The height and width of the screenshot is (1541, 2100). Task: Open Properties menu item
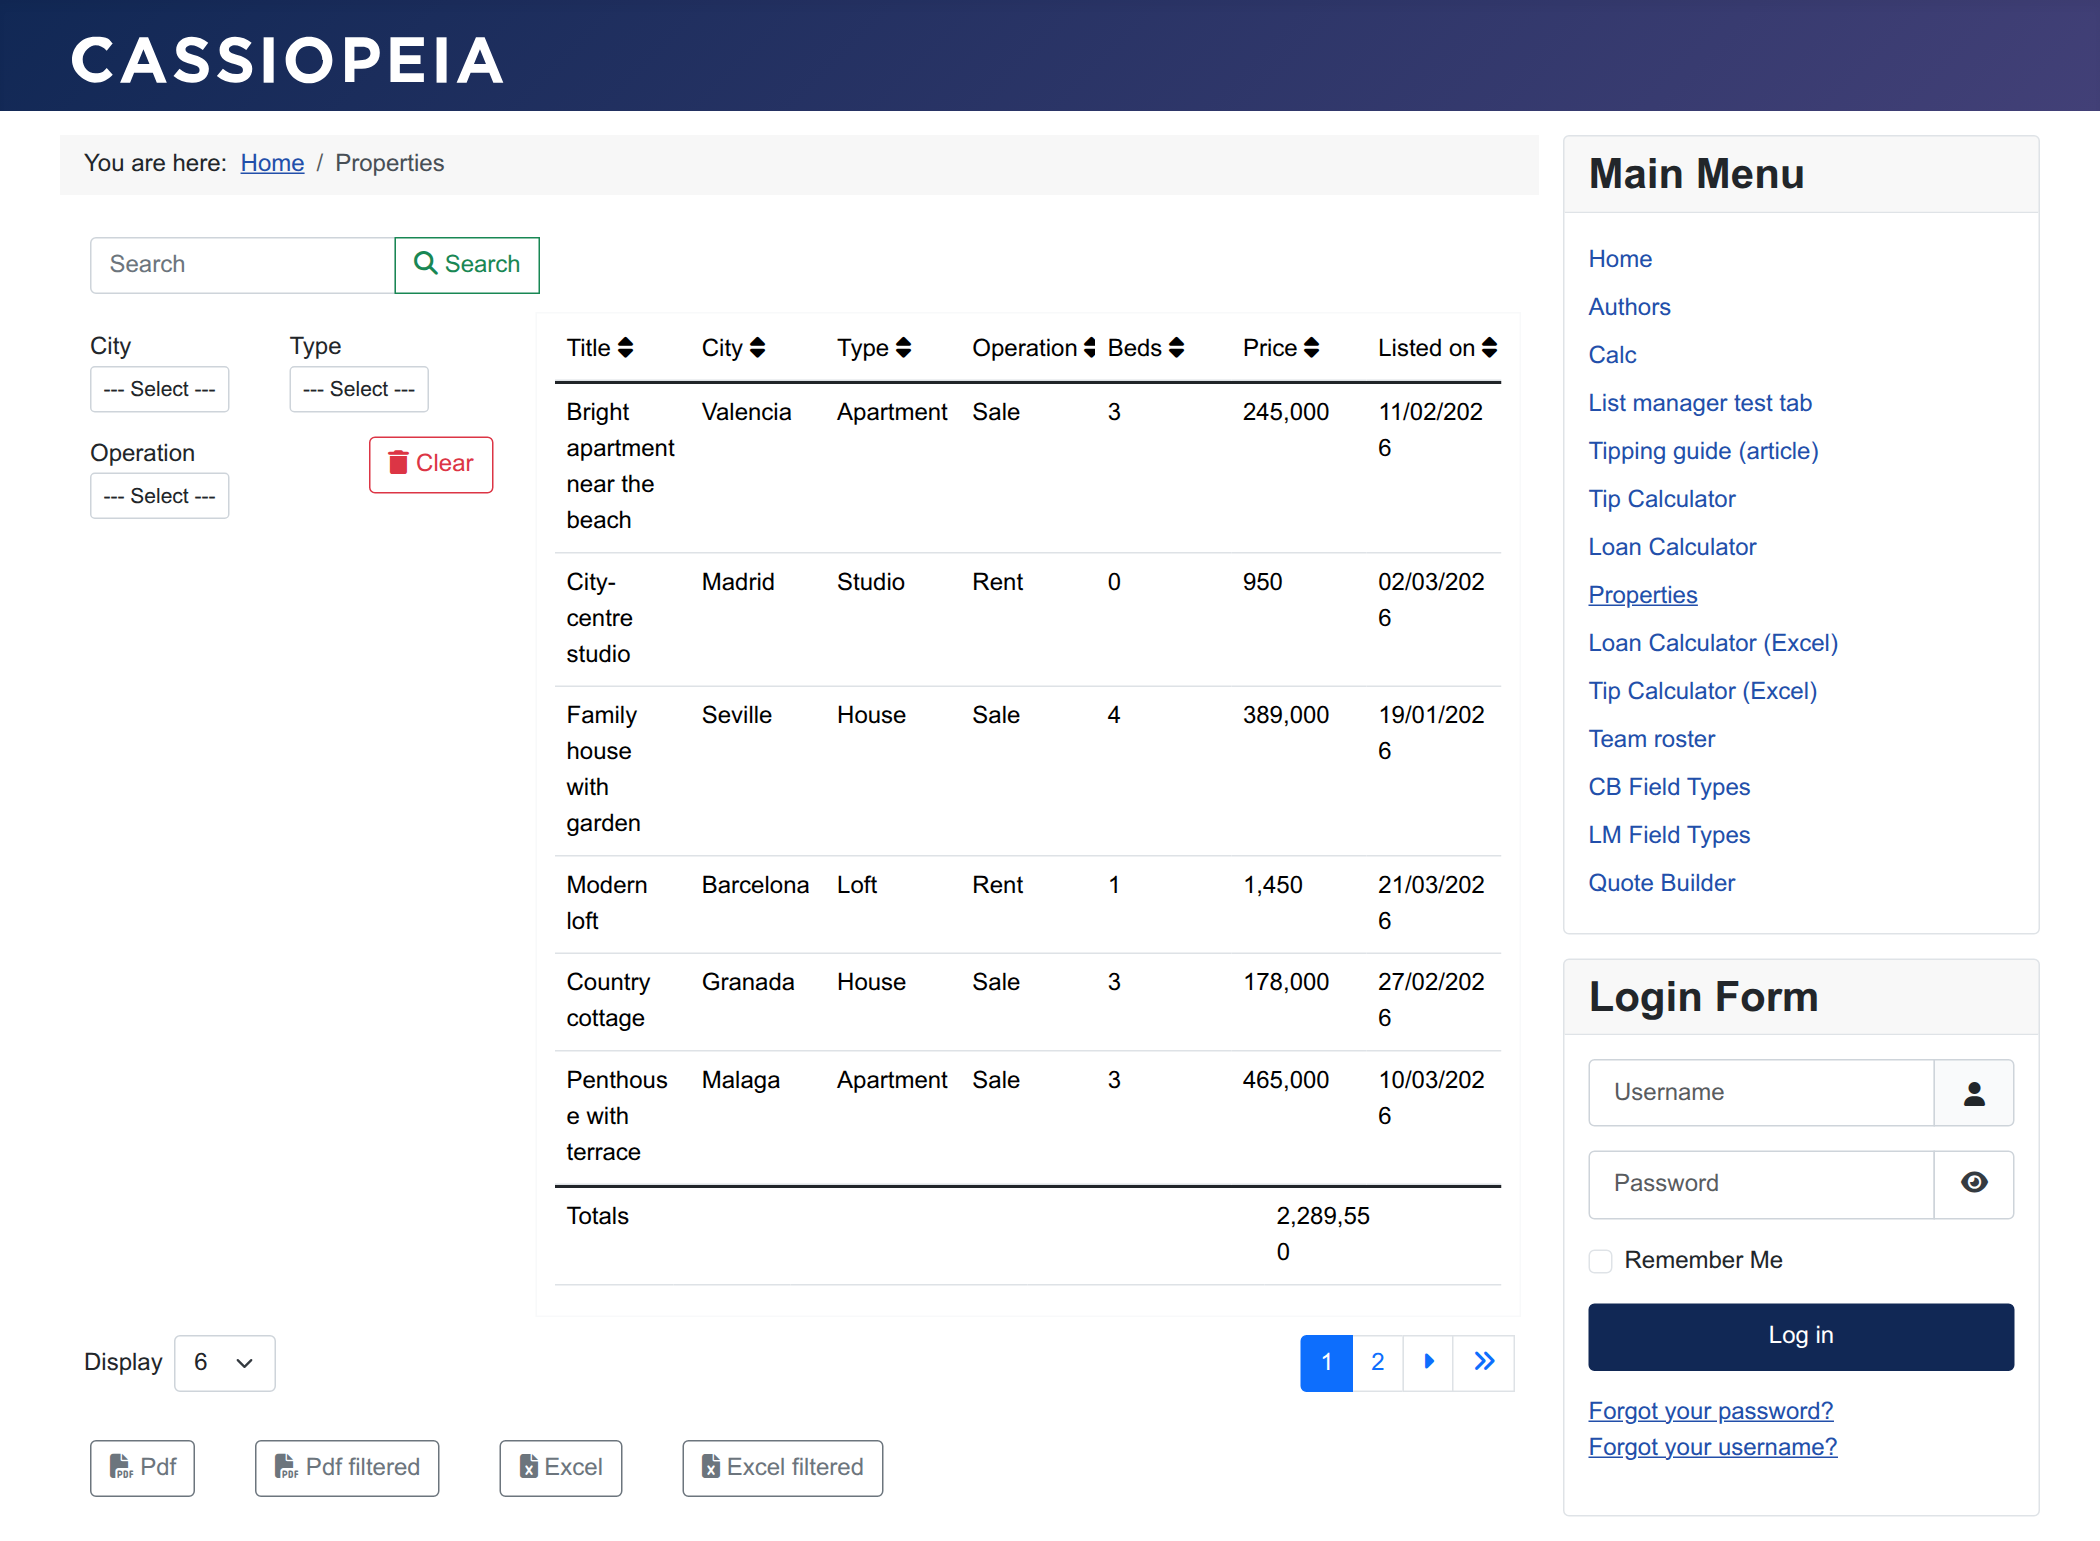[x=1643, y=595]
